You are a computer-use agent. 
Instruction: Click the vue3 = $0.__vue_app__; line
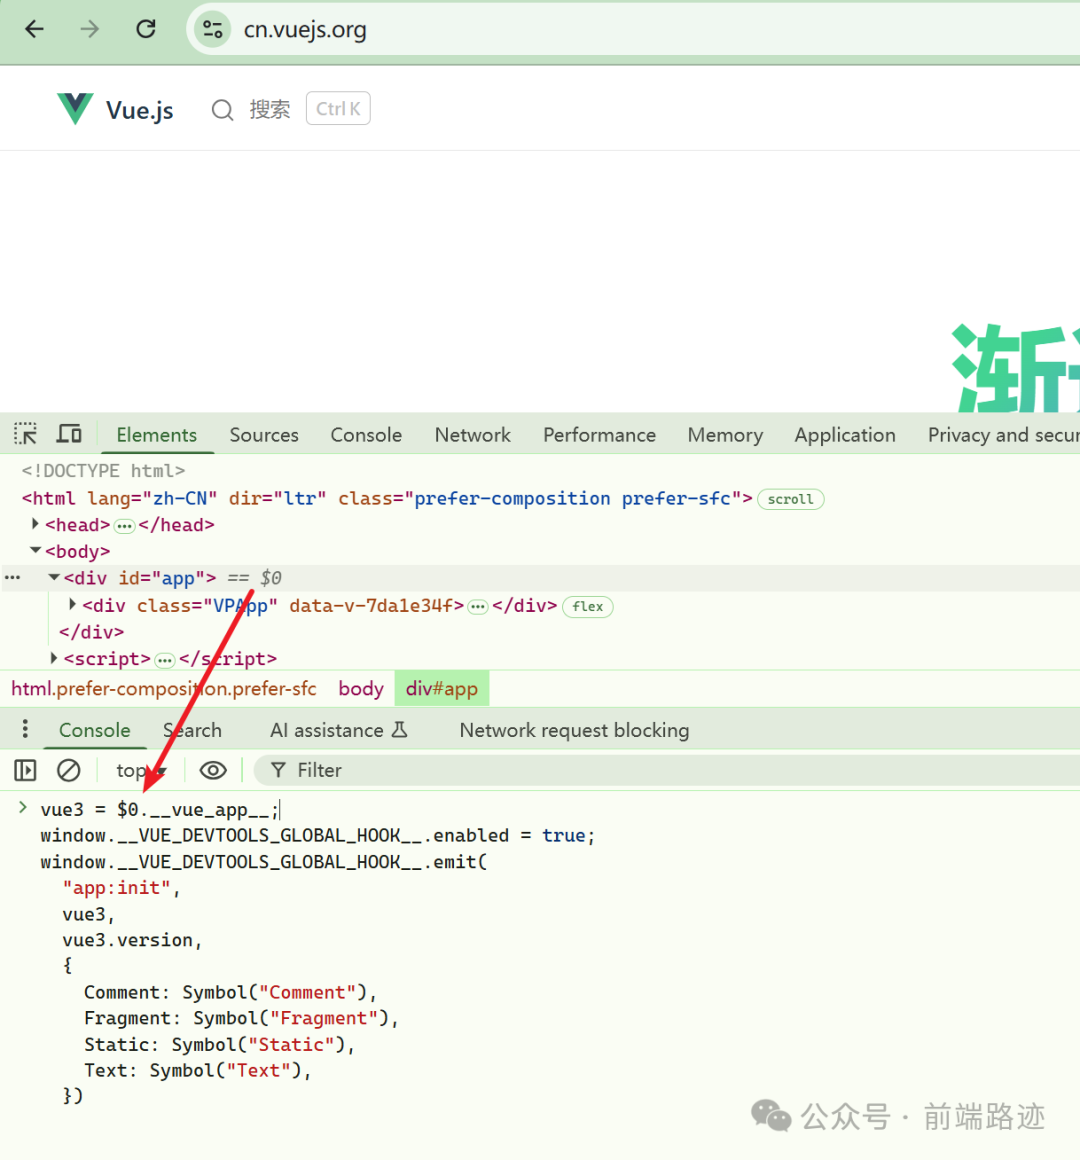160,810
